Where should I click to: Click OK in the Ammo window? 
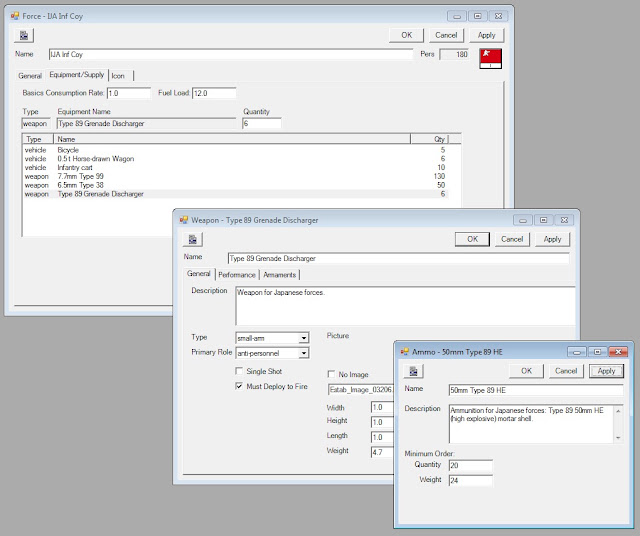tap(527, 371)
